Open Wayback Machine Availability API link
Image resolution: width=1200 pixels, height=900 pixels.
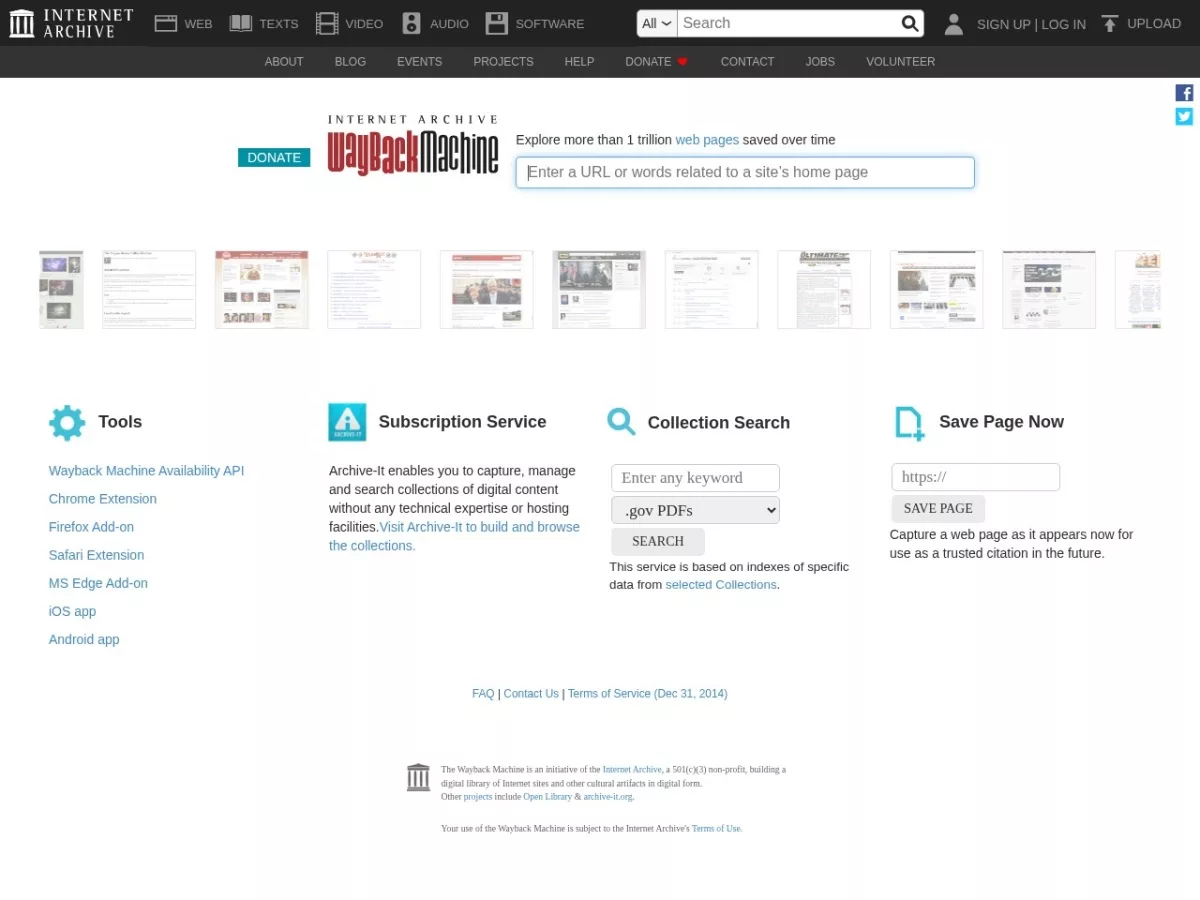click(x=146, y=471)
